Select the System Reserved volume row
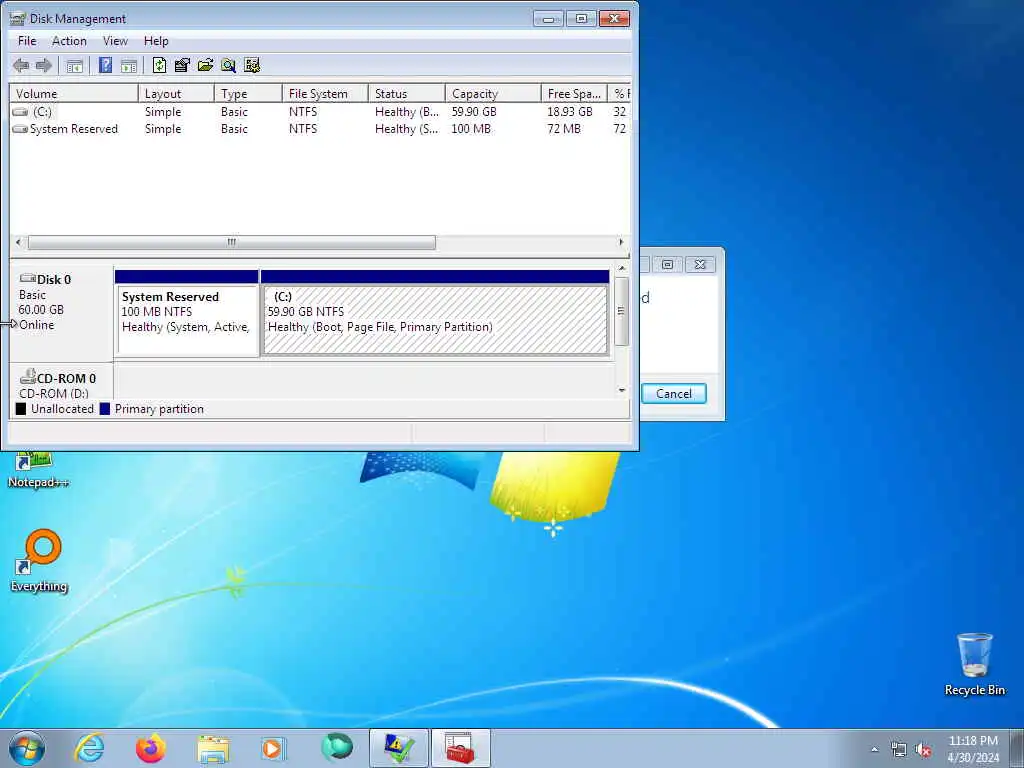Image resolution: width=1024 pixels, height=768 pixels. 320,129
